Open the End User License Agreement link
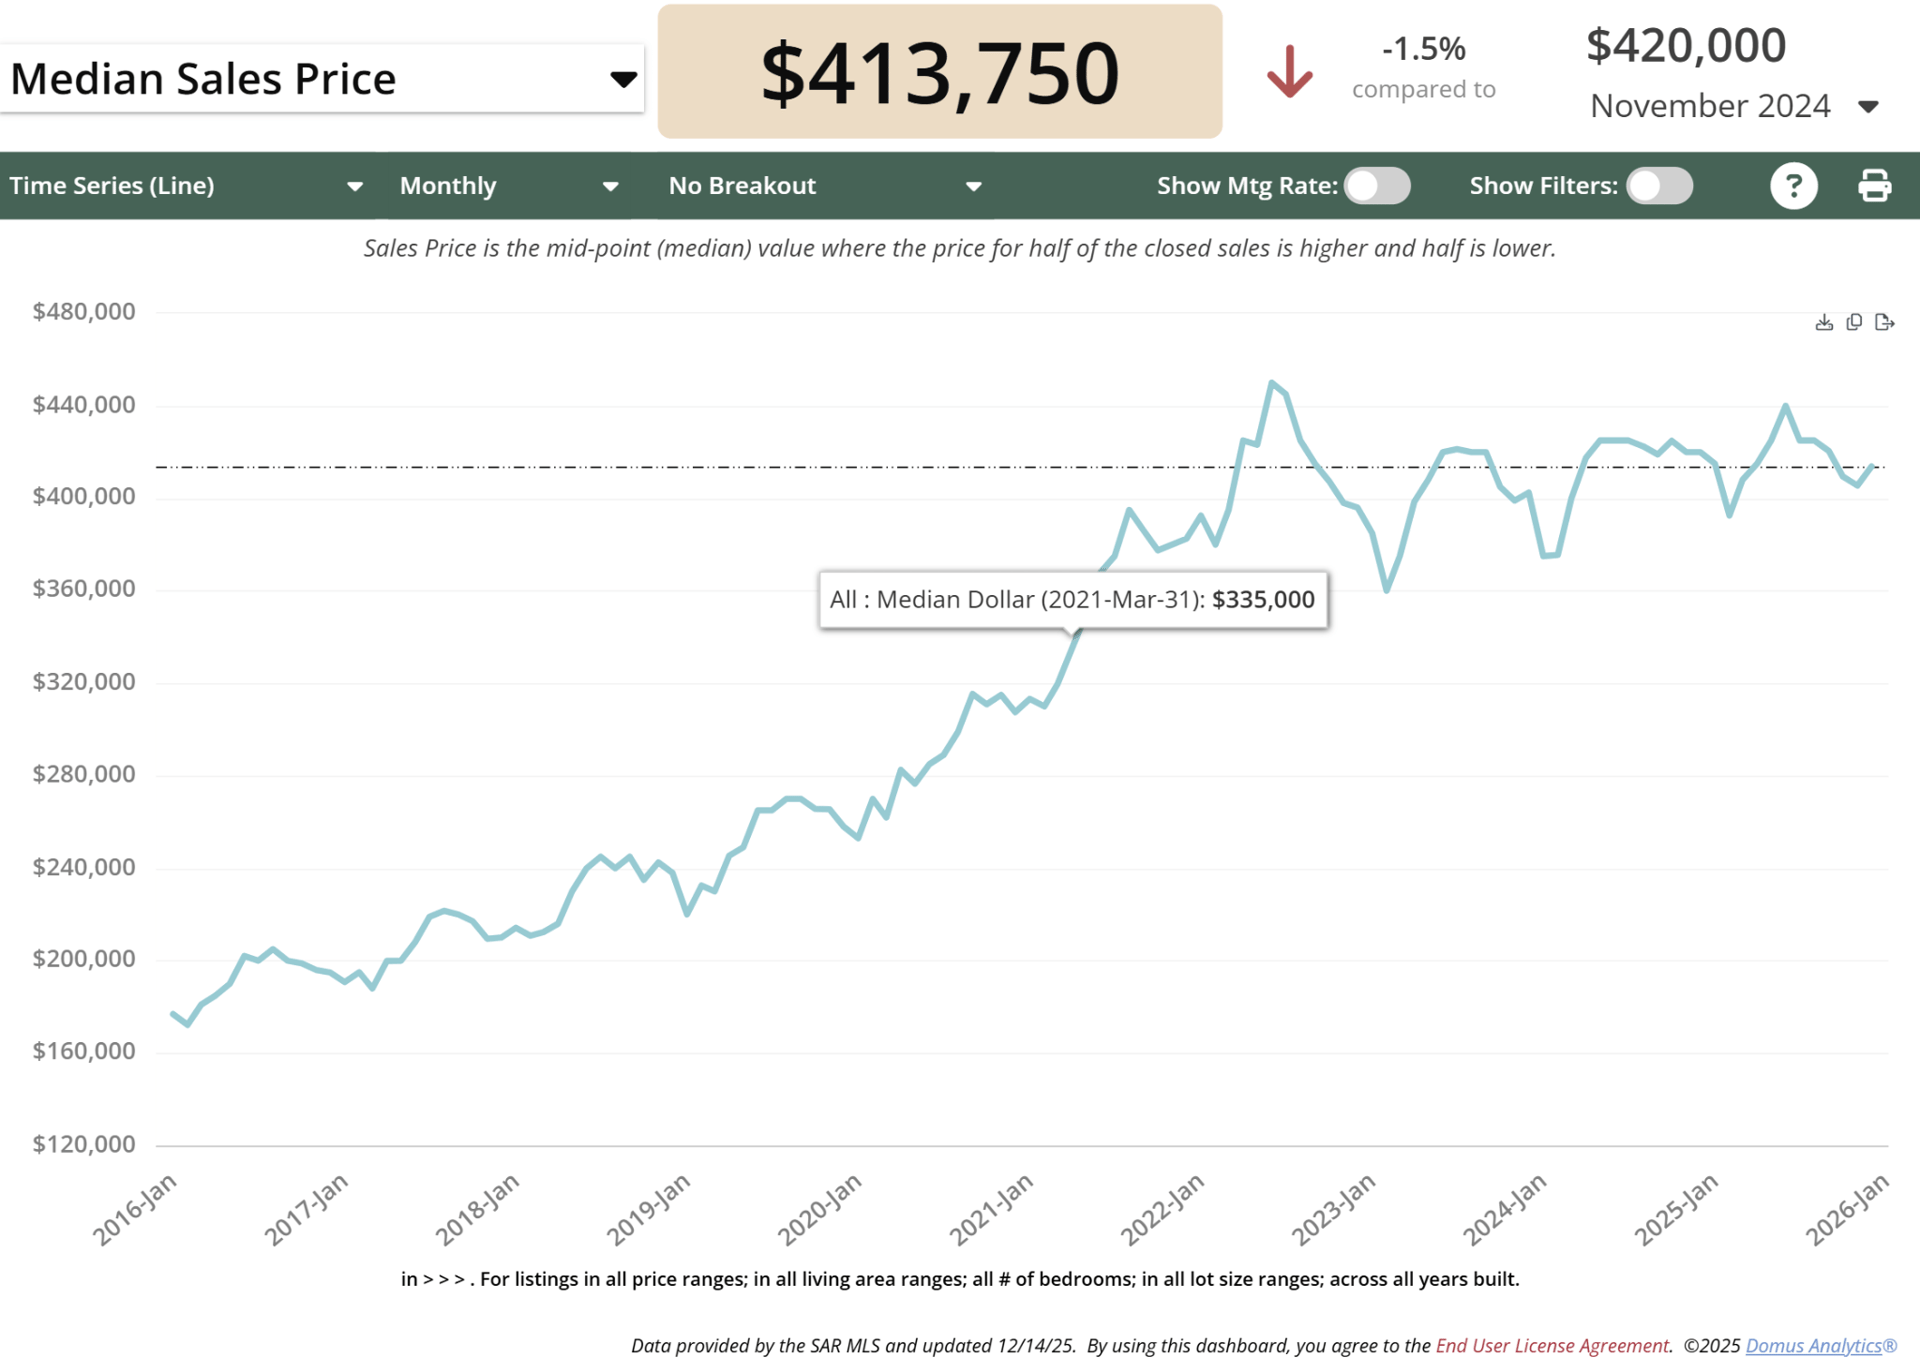 pyautogui.click(x=1552, y=1346)
